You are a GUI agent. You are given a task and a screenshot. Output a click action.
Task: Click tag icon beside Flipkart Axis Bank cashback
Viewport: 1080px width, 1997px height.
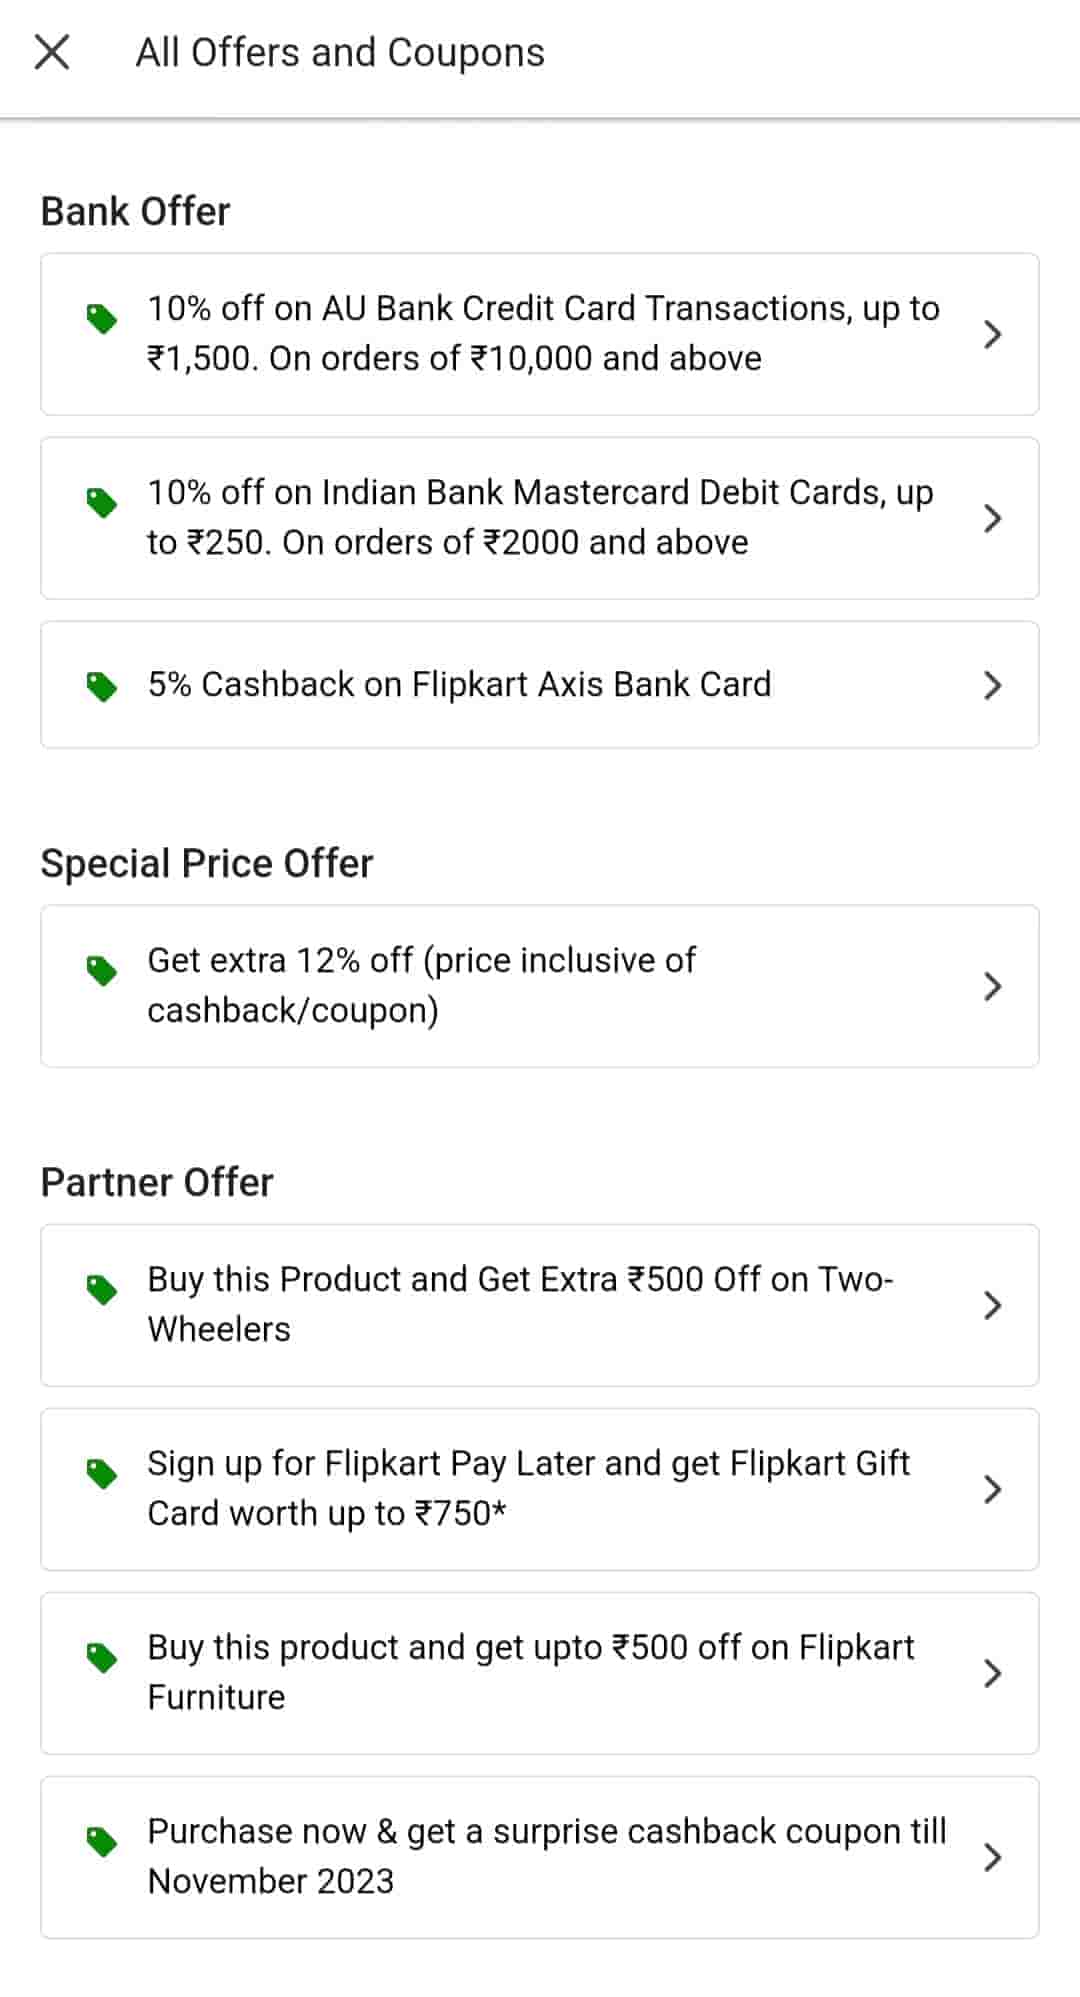pos(102,687)
